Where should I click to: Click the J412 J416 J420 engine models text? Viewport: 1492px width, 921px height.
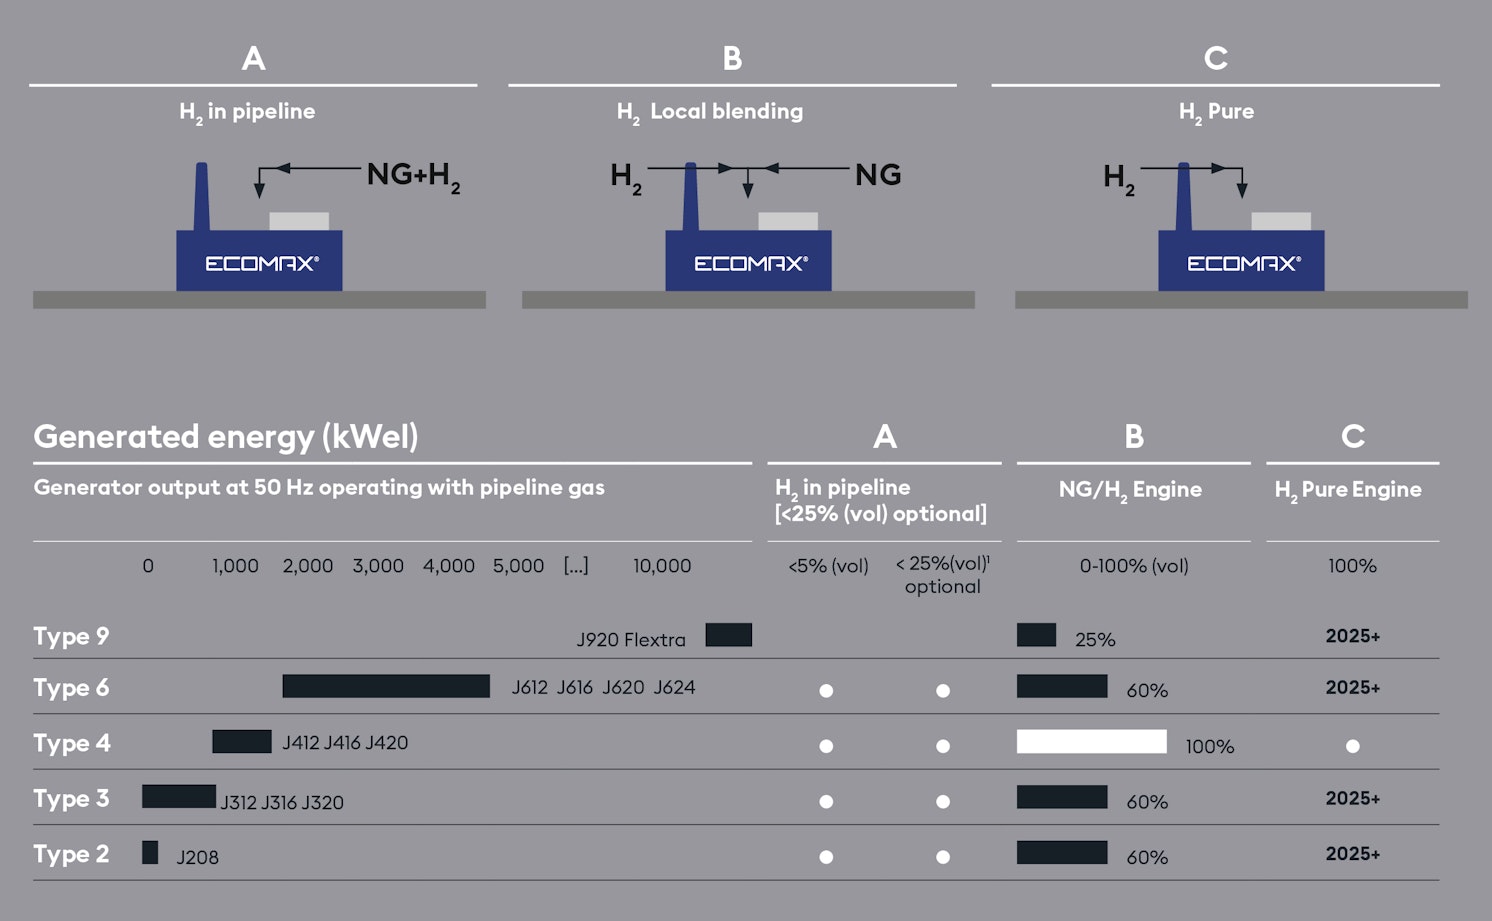click(x=345, y=743)
